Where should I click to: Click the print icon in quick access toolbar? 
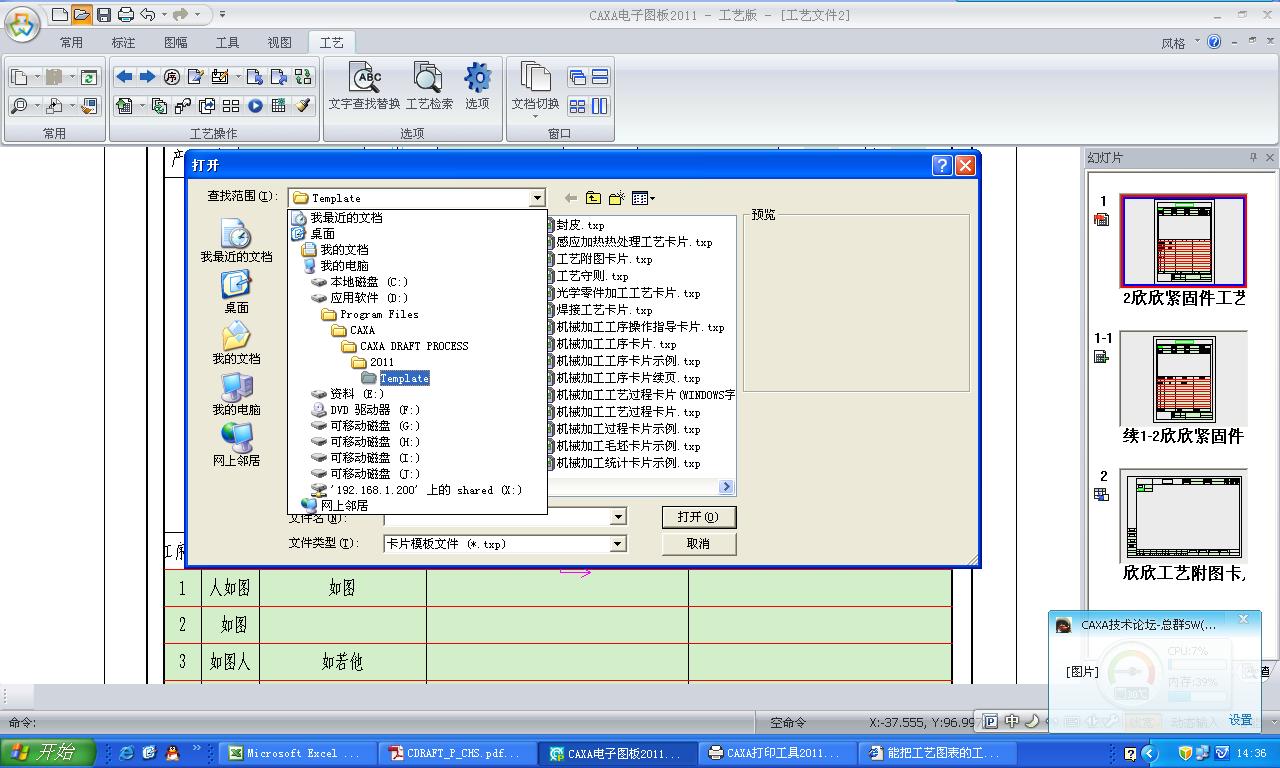pos(126,15)
